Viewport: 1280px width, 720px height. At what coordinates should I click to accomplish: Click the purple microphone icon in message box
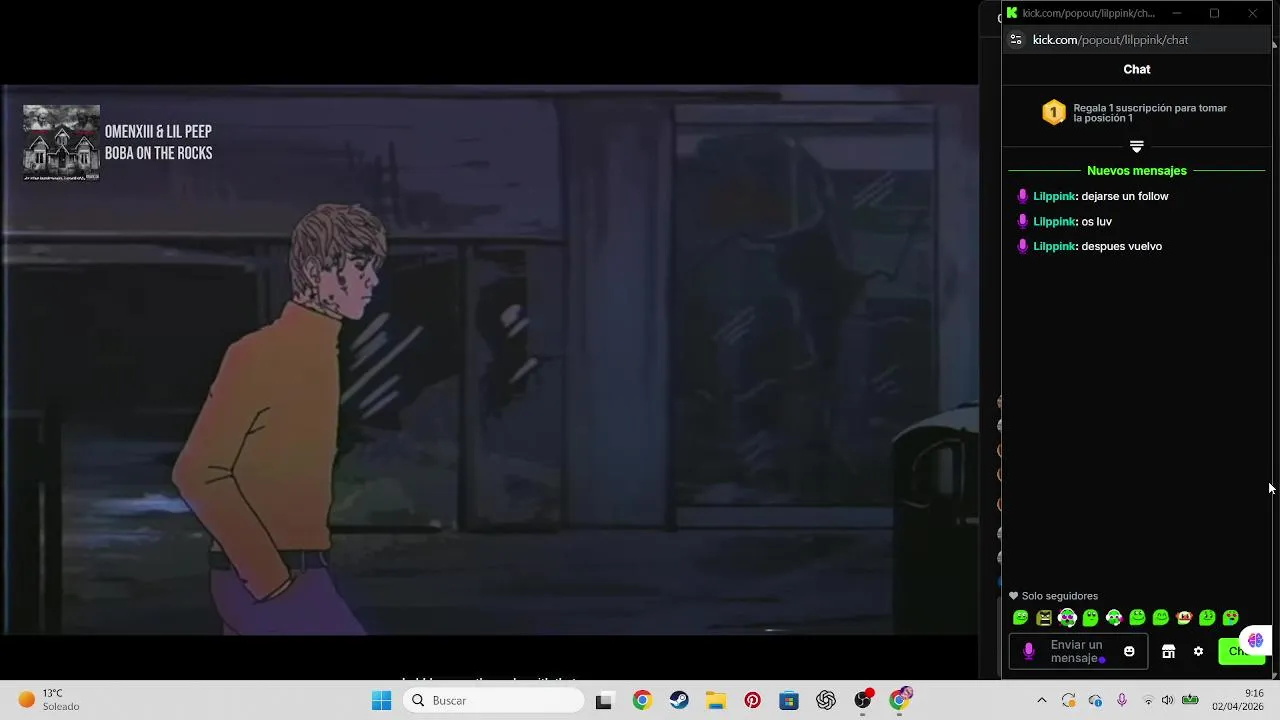click(x=1029, y=651)
